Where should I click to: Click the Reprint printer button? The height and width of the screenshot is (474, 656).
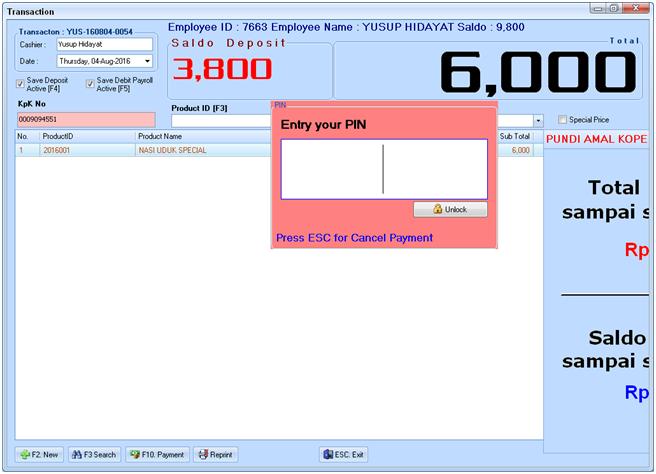(x=215, y=454)
